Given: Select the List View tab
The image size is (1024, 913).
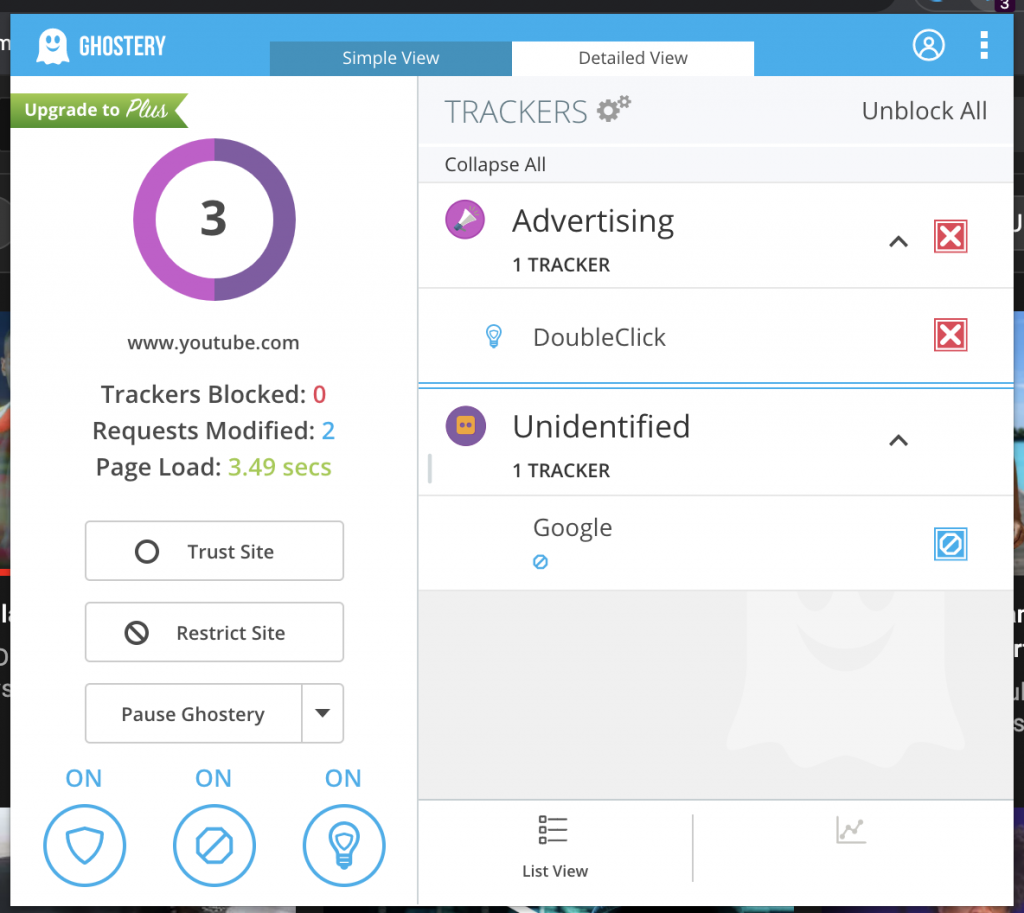Looking at the screenshot, I should click(555, 847).
